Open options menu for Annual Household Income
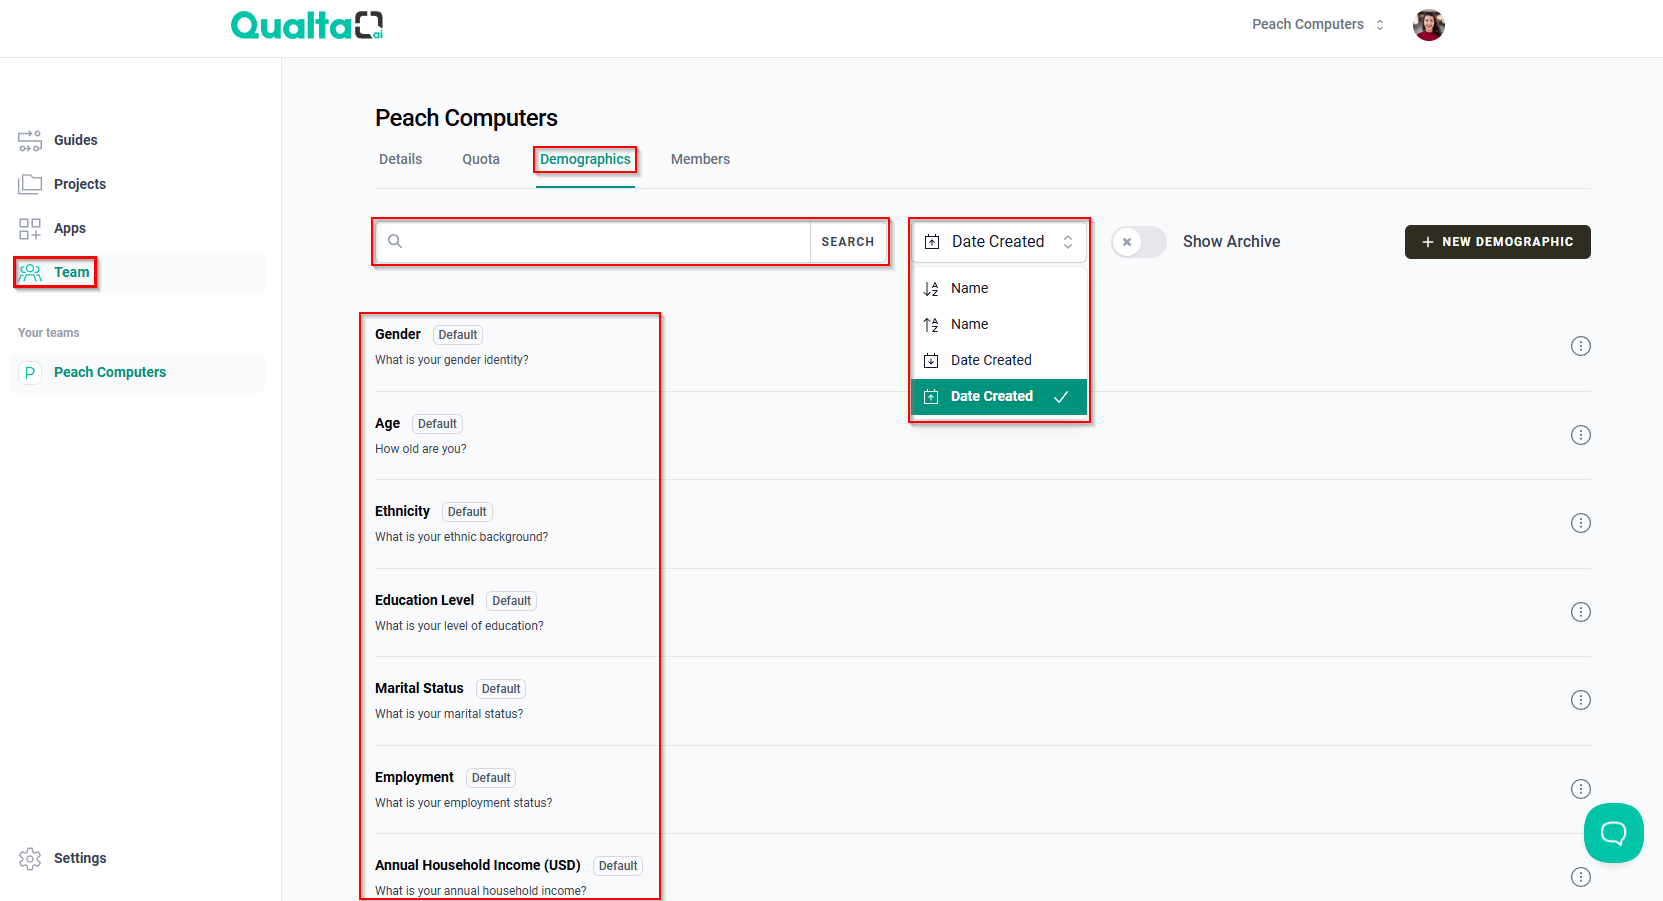1663x901 pixels. click(x=1580, y=877)
